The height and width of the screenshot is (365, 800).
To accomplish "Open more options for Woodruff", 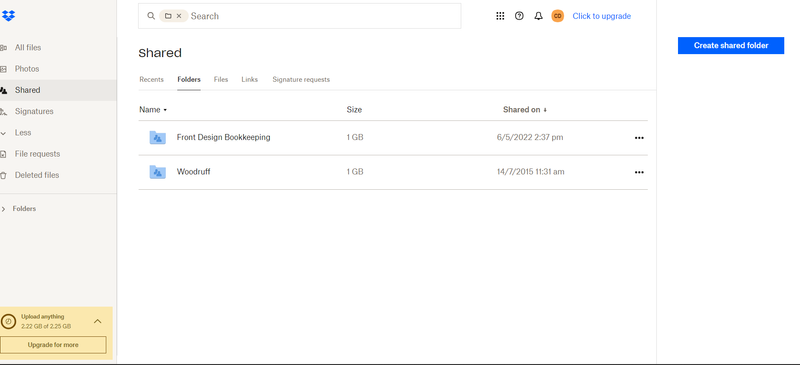I will [x=639, y=173].
